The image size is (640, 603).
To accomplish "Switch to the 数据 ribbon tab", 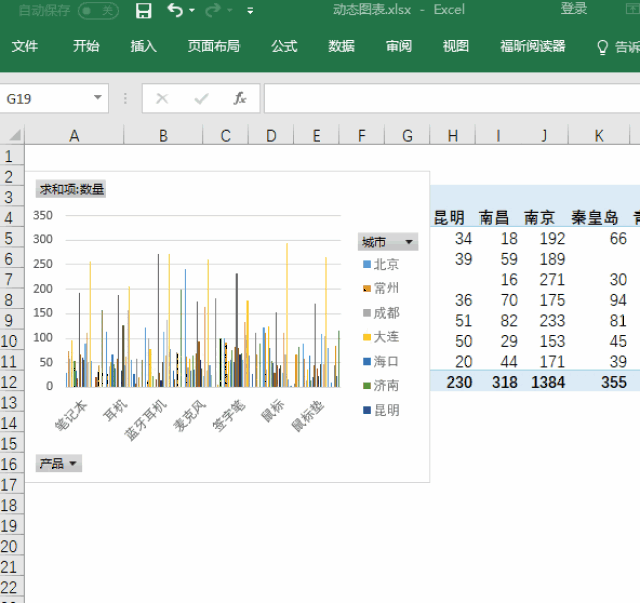I will click(341, 46).
